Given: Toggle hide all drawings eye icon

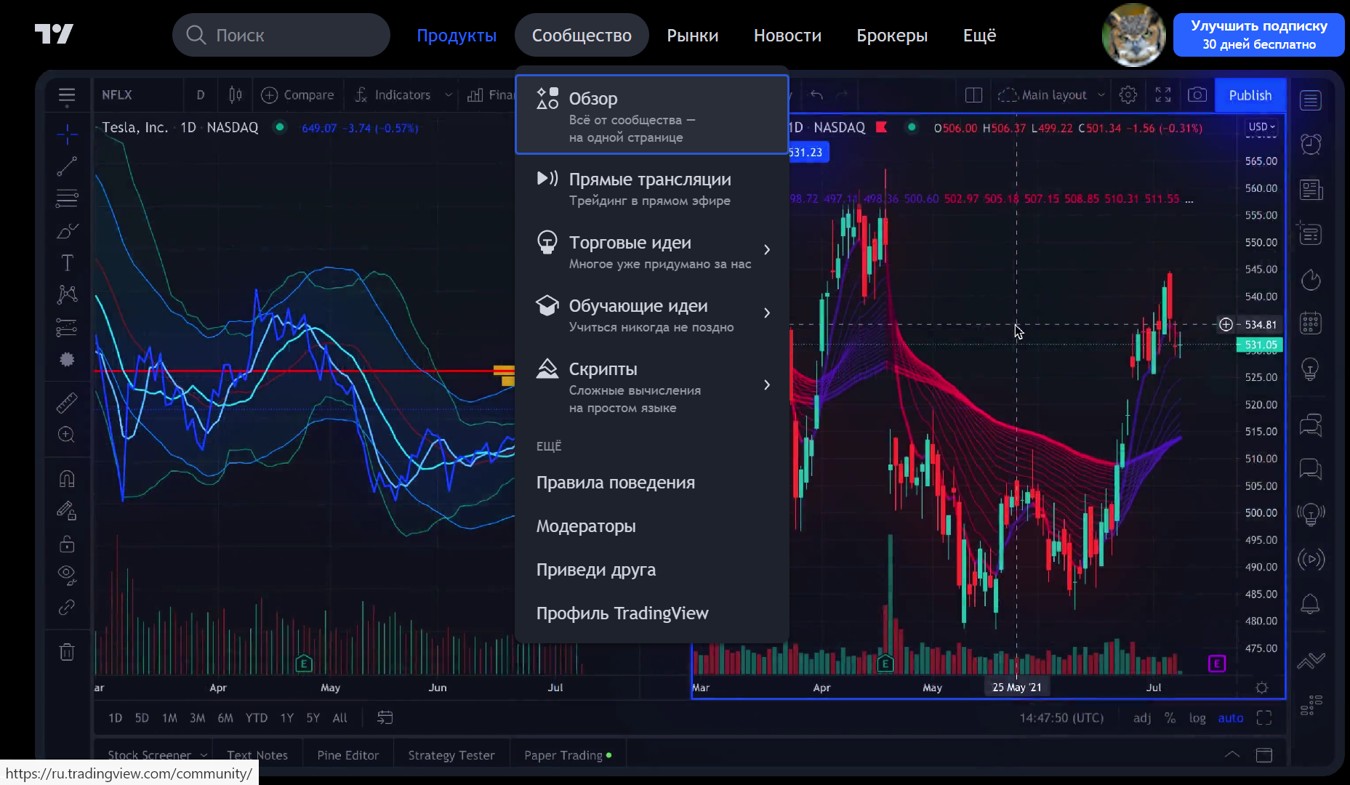Looking at the screenshot, I should pos(67,574).
